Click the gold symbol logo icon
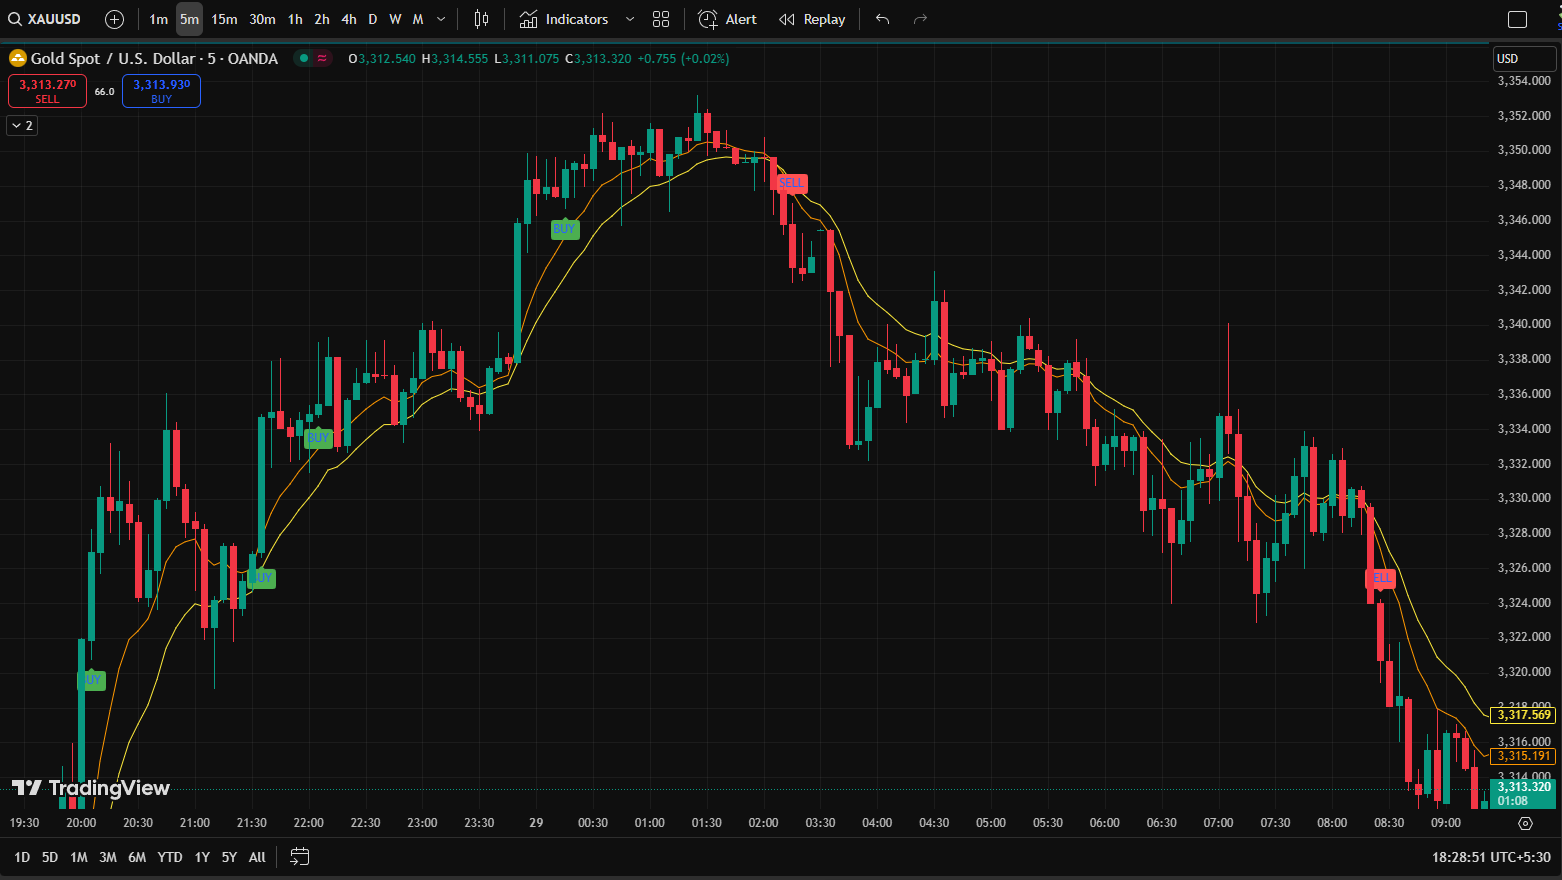The image size is (1562, 880). [17, 58]
